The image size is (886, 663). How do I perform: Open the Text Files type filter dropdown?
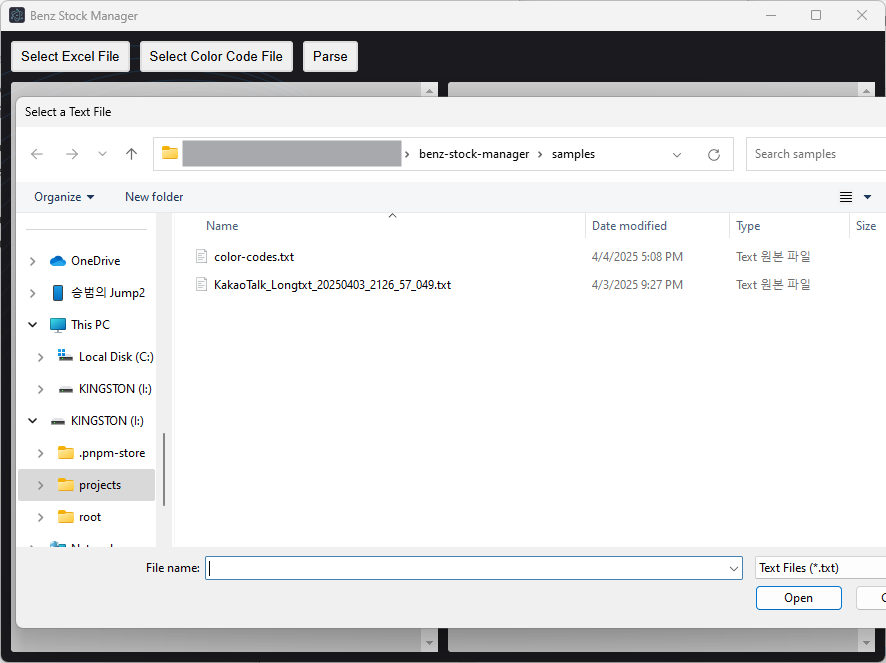pos(820,568)
